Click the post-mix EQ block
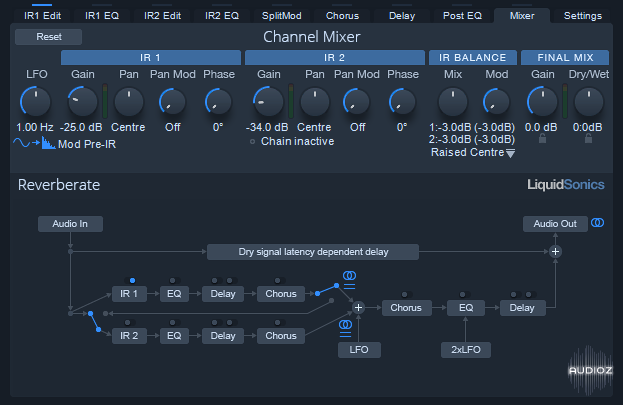The width and height of the screenshot is (623, 405). tap(466, 308)
